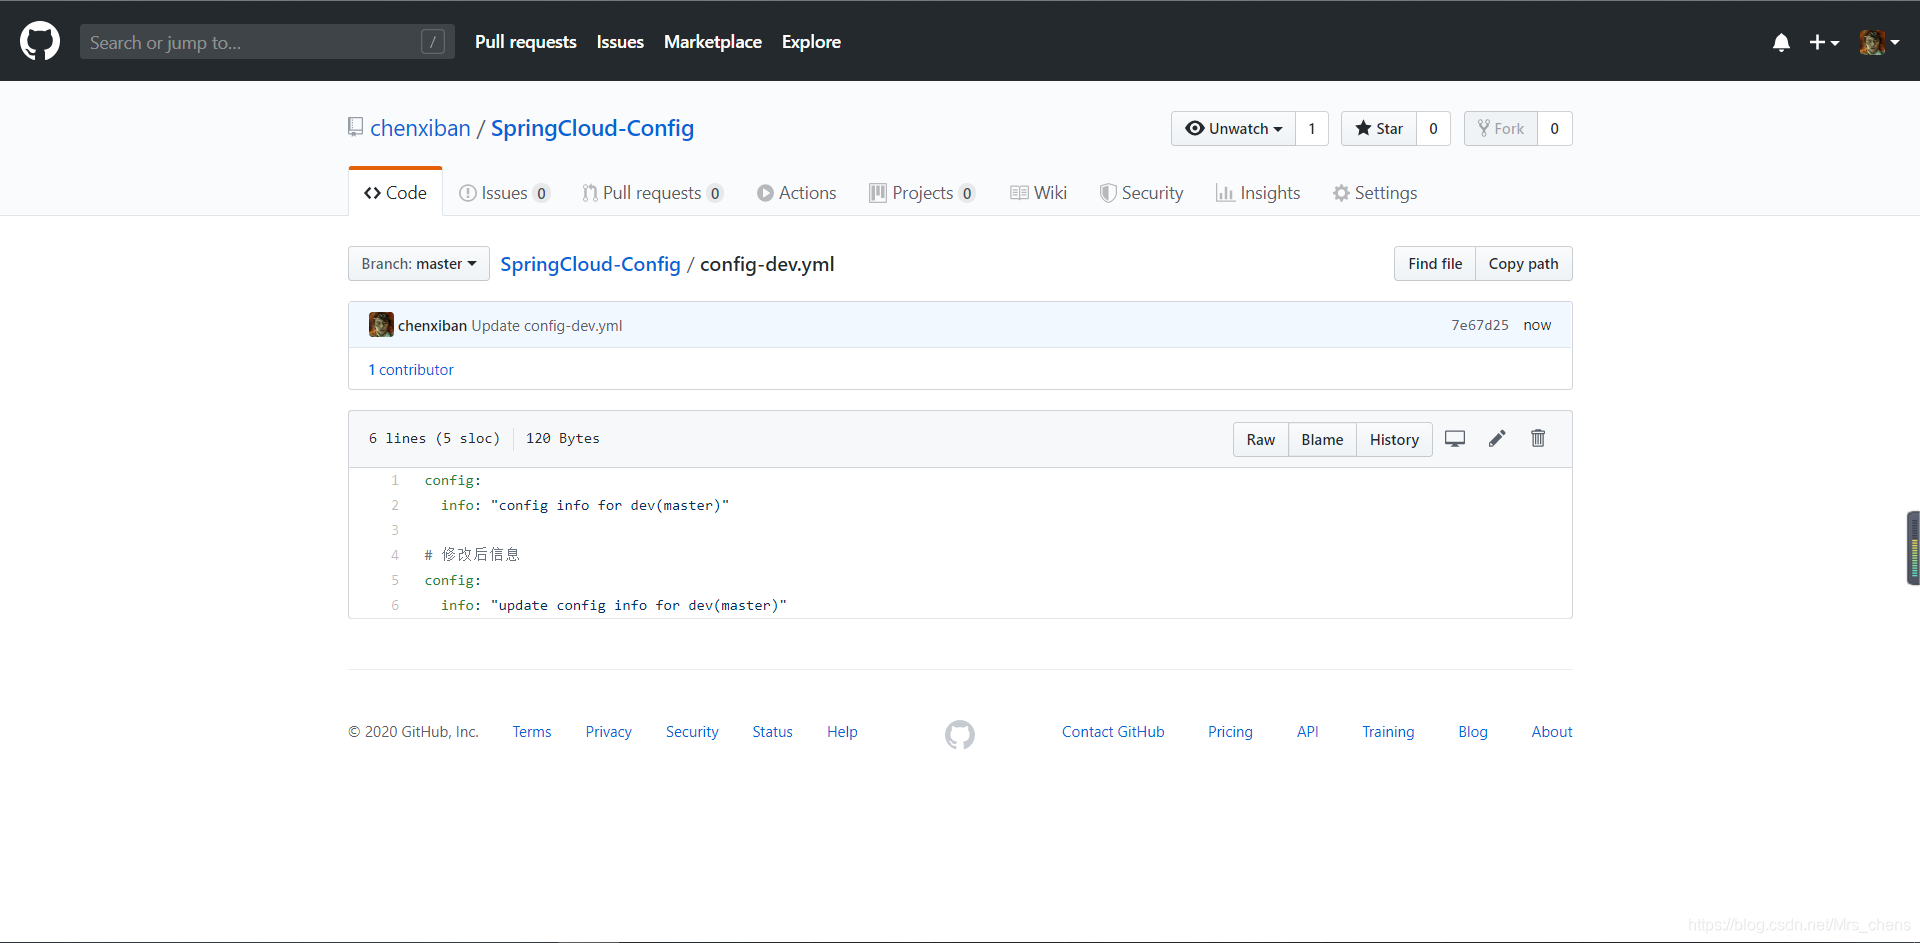
Task: Open Blame view
Action: pyautogui.click(x=1322, y=440)
